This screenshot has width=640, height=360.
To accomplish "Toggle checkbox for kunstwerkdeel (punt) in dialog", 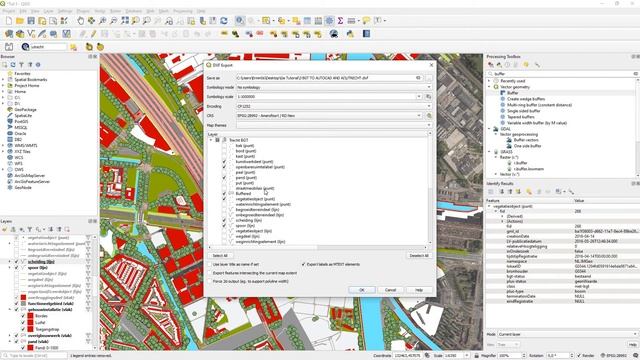I will coord(224,162).
